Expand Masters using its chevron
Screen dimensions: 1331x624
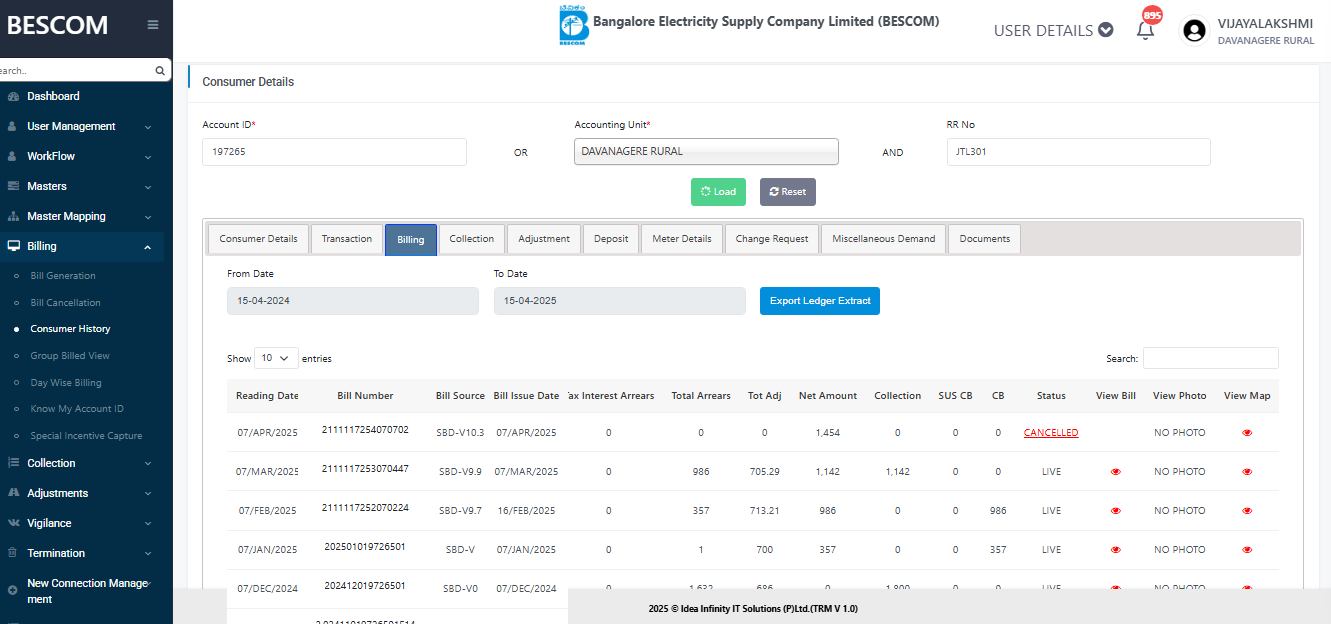148,187
